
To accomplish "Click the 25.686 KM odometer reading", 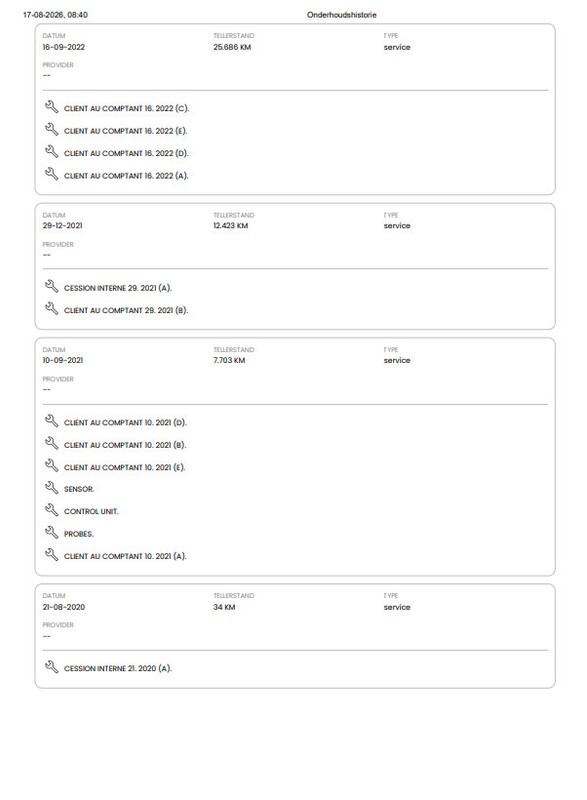I will click(x=232, y=47).
